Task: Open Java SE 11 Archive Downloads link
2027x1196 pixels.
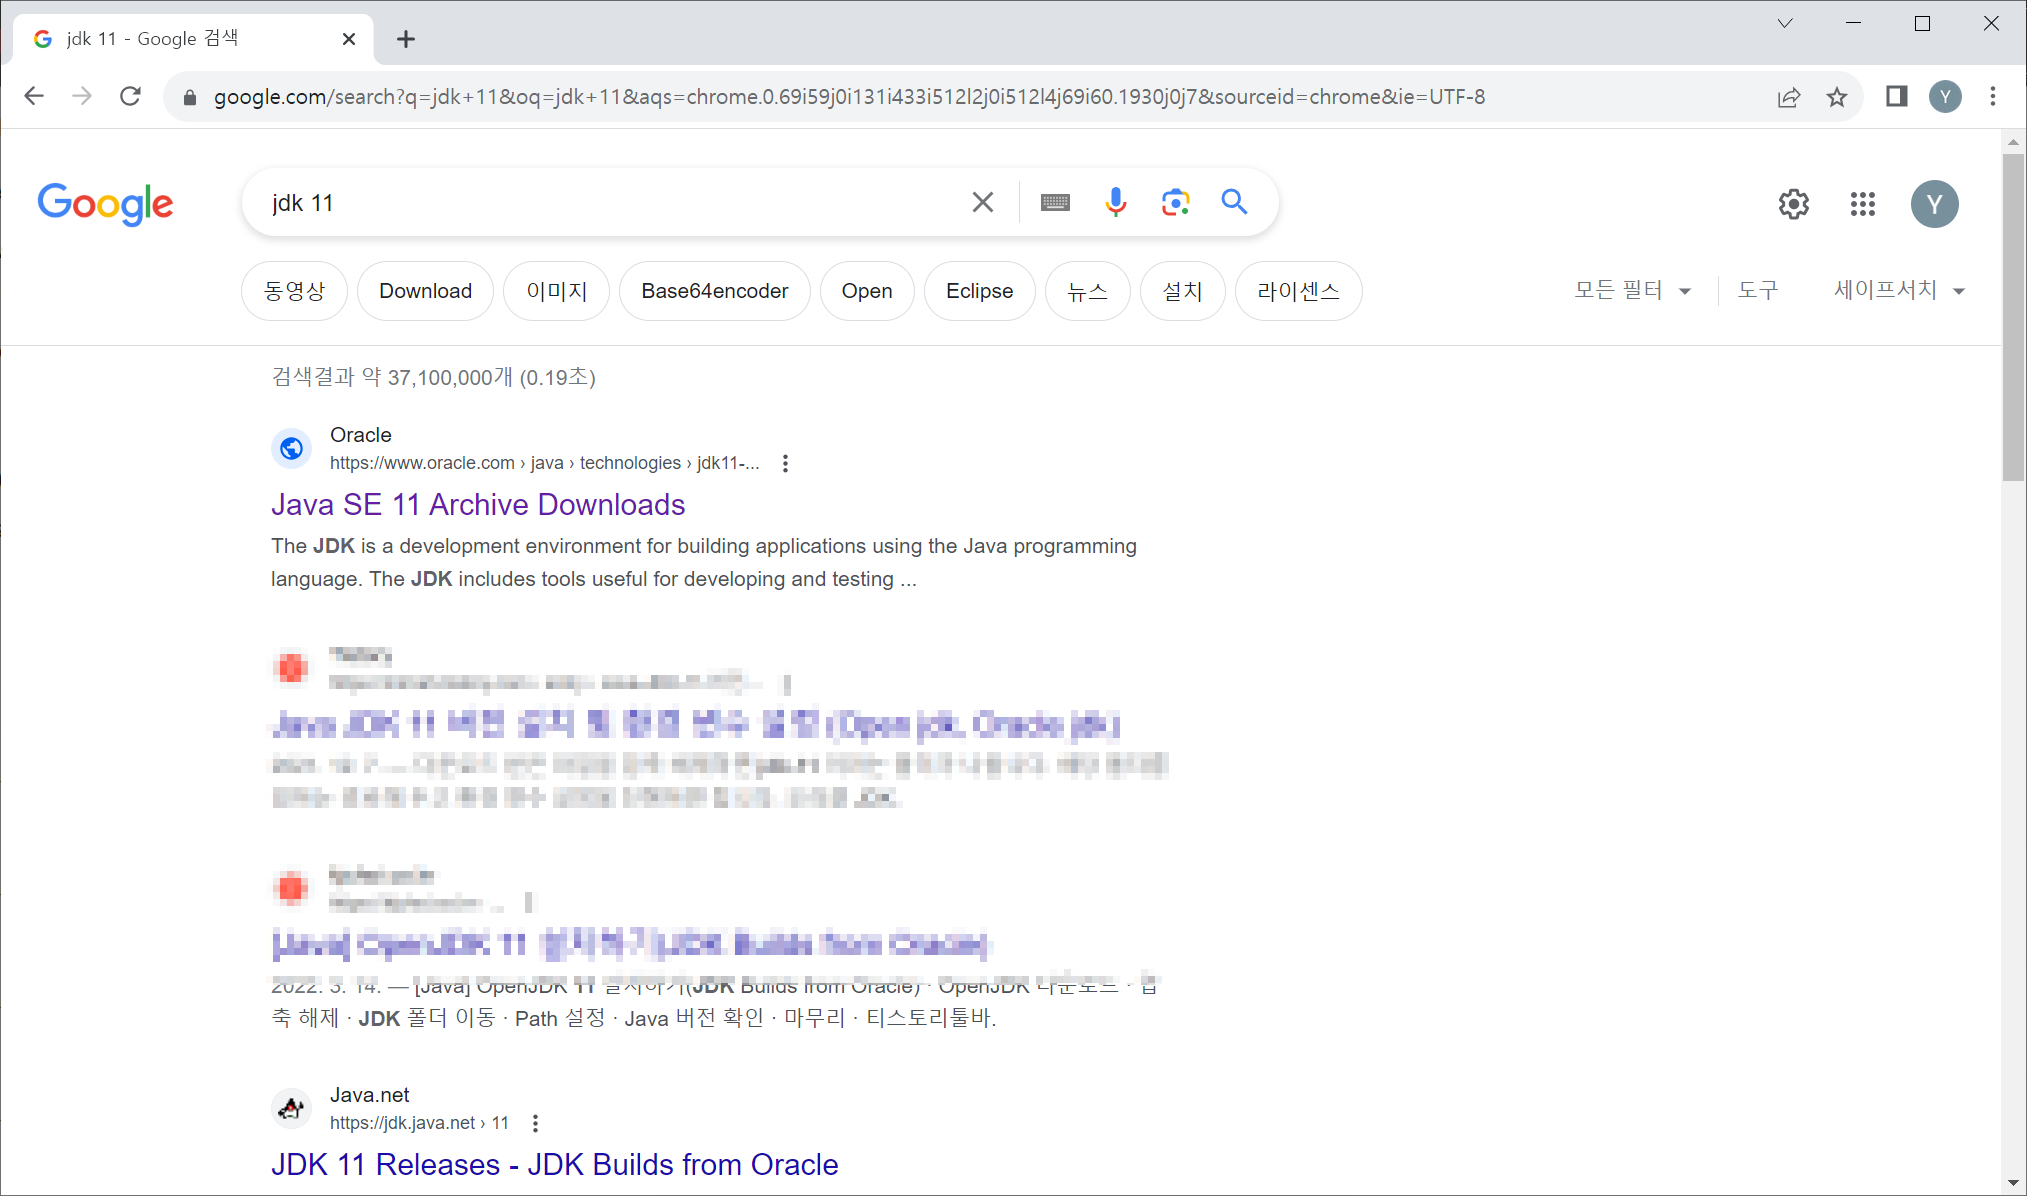Action: pos(478,505)
